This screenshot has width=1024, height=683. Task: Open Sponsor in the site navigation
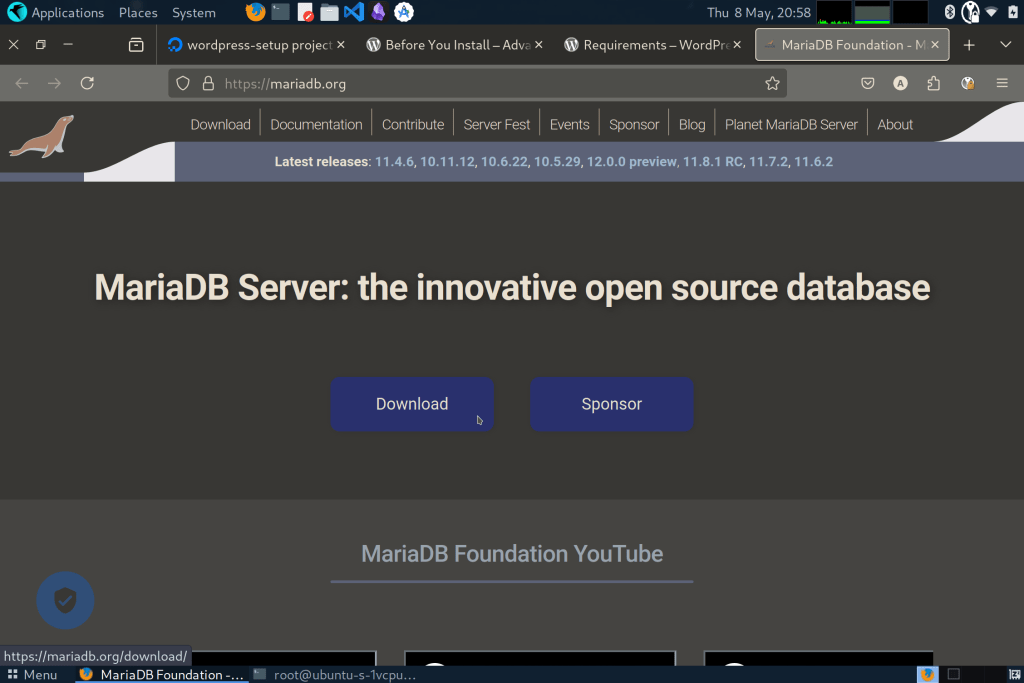tap(634, 124)
